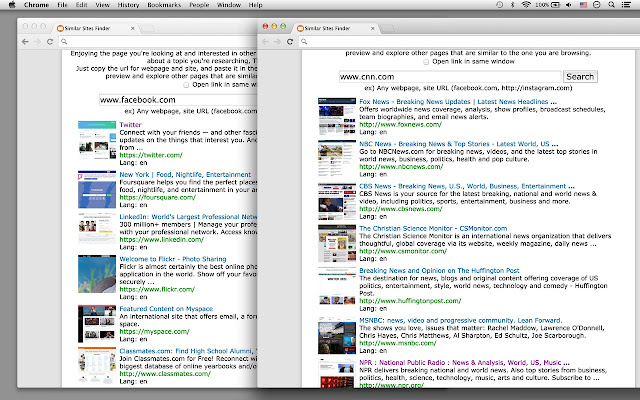Click the forward arrow in left window

(x=38, y=42)
